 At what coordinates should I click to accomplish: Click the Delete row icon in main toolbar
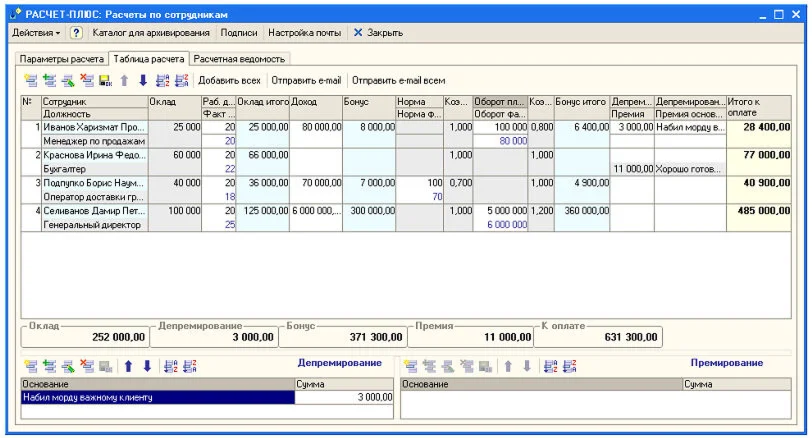(x=86, y=80)
